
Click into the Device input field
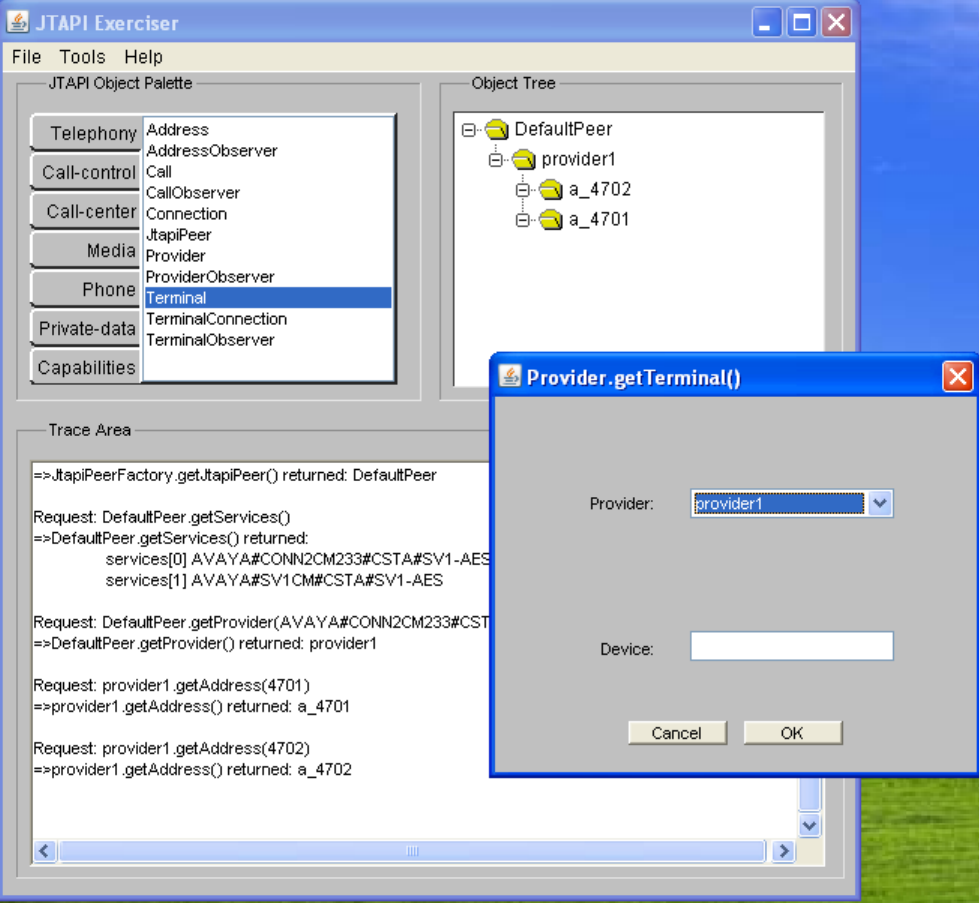791,646
